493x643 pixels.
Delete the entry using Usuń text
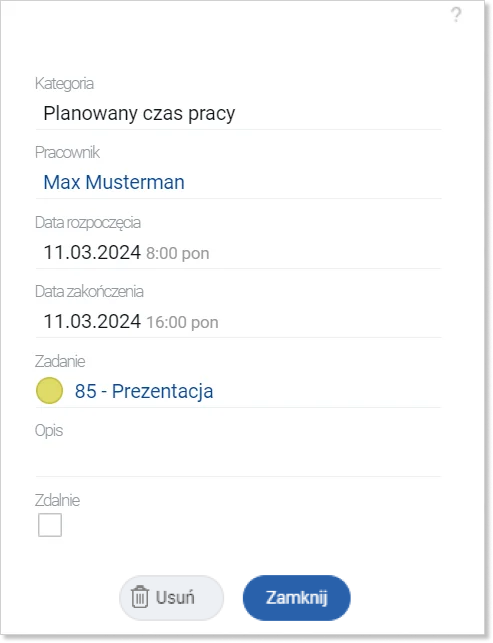point(175,597)
